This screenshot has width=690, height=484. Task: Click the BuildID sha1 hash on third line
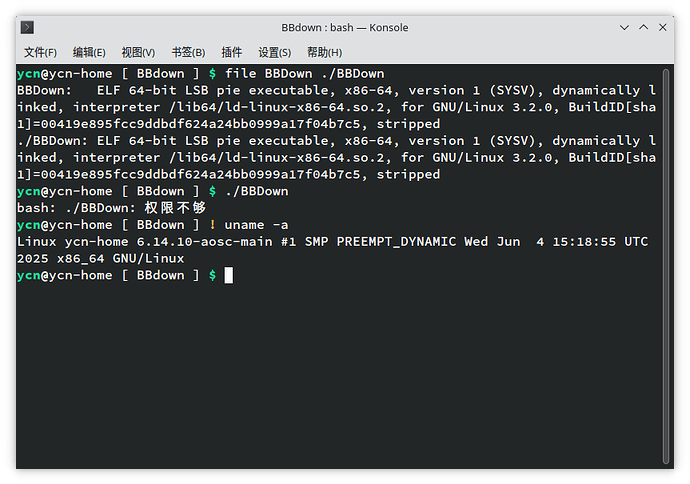tap(200, 124)
